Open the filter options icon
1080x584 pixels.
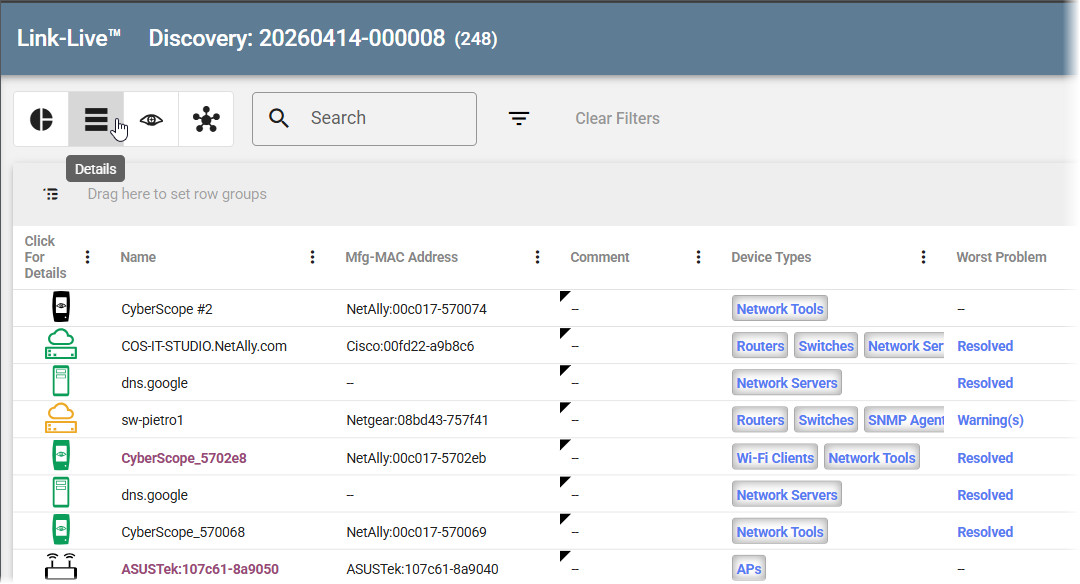pyautogui.click(x=519, y=118)
